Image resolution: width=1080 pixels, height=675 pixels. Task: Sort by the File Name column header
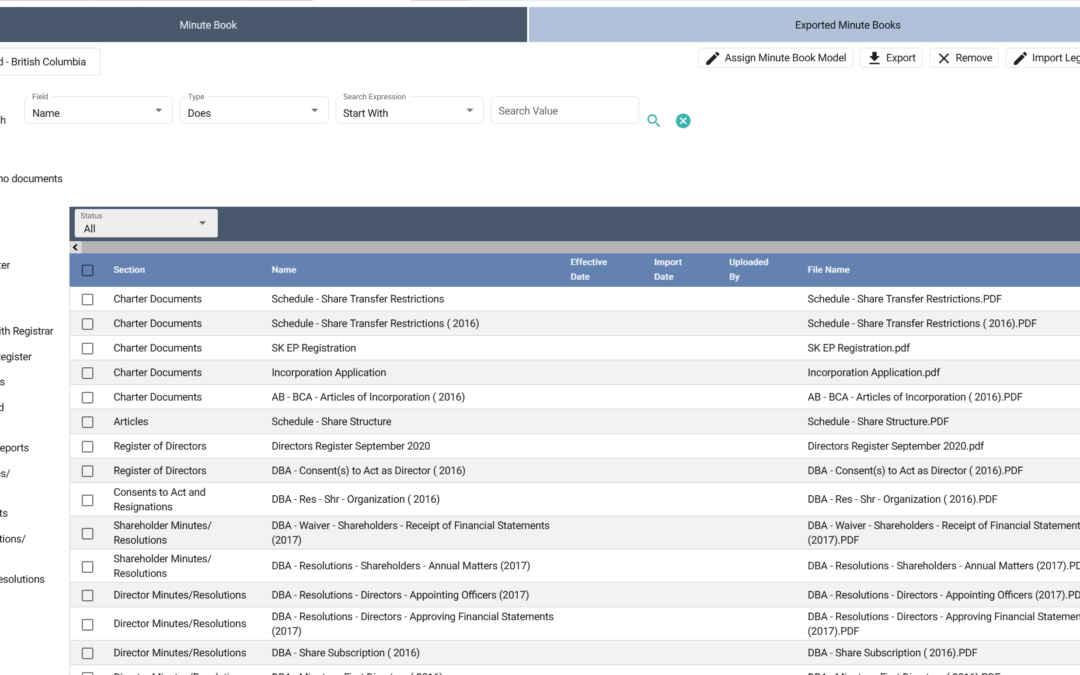[x=828, y=270]
